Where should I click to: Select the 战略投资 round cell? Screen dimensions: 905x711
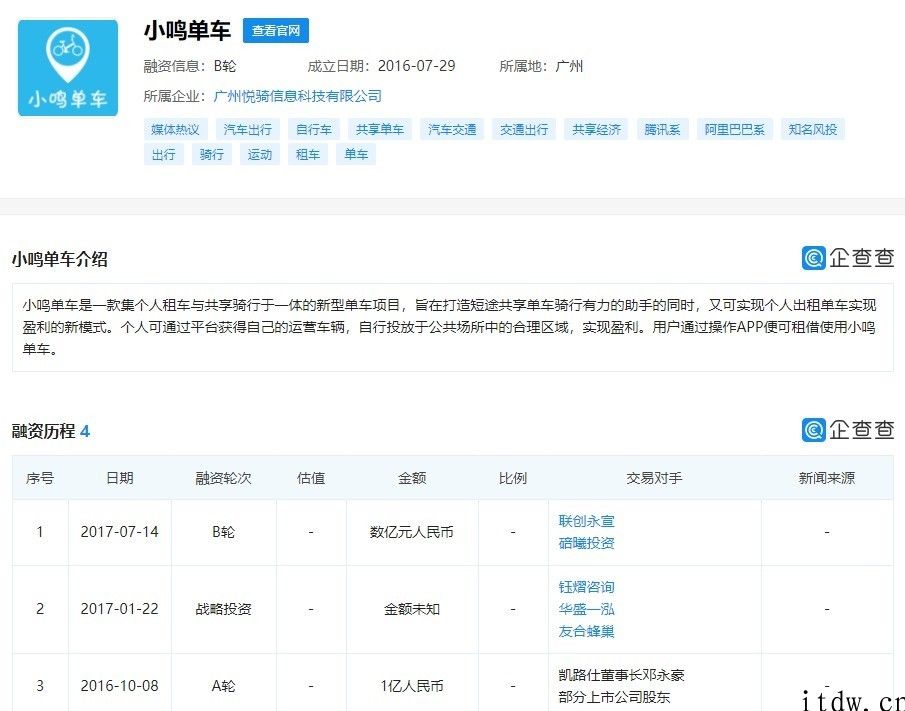click(x=223, y=609)
